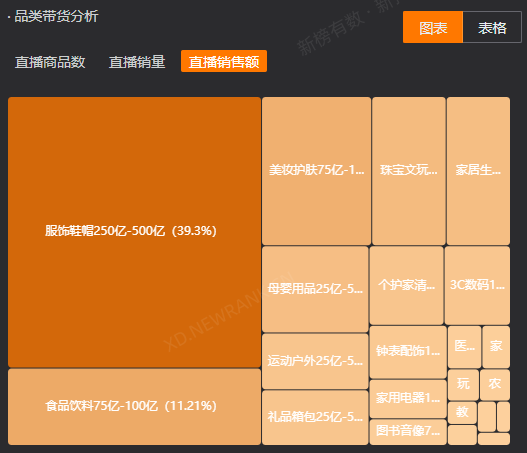Click the 食品饮料 treemap block
527x453 pixels.
point(134,407)
